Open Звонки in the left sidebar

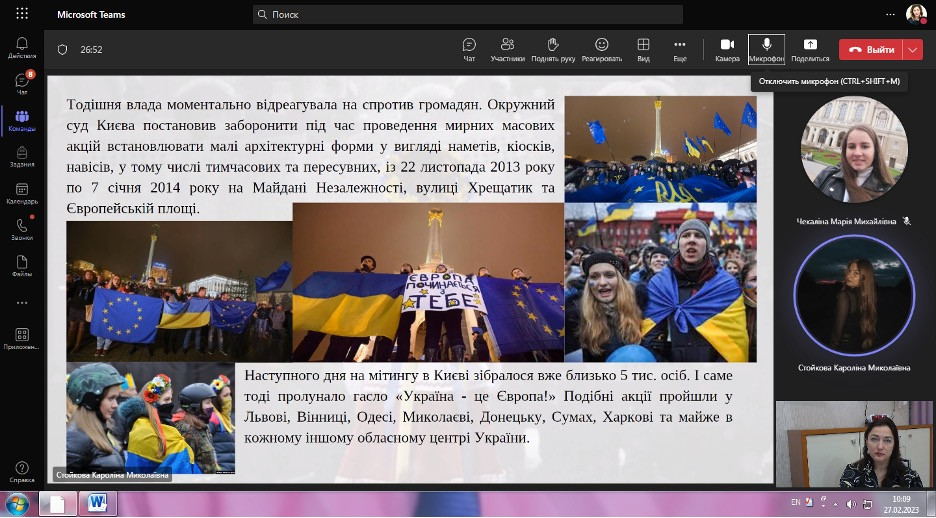point(22,228)
